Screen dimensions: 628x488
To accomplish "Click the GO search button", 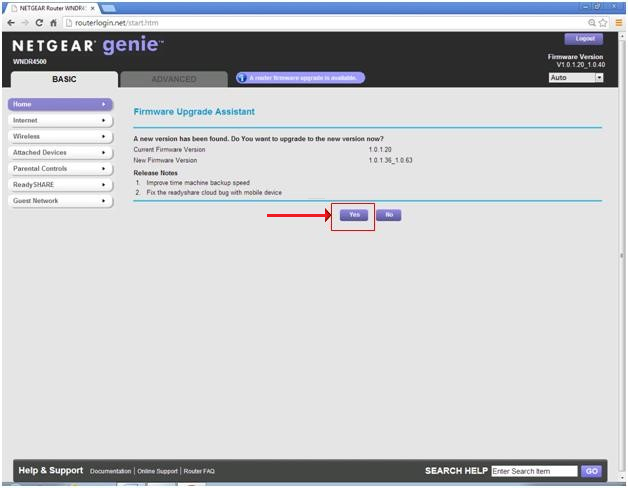I will 592,471.
